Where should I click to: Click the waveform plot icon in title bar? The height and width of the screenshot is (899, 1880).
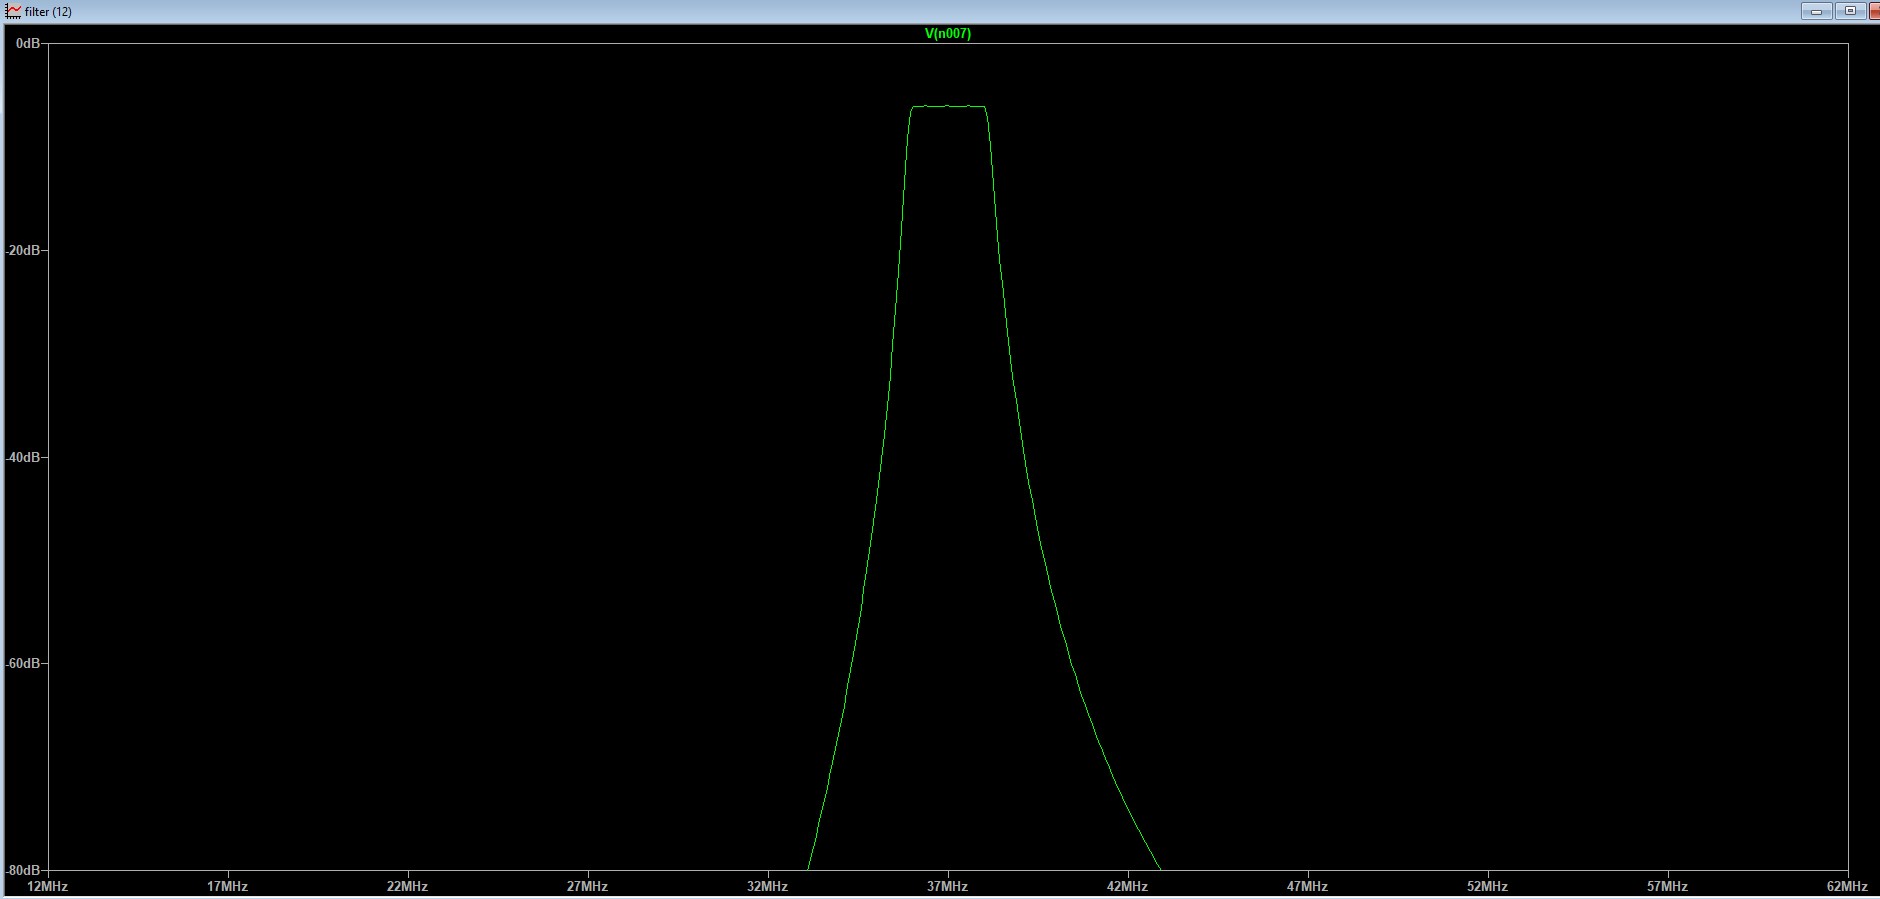click(13, 11)
